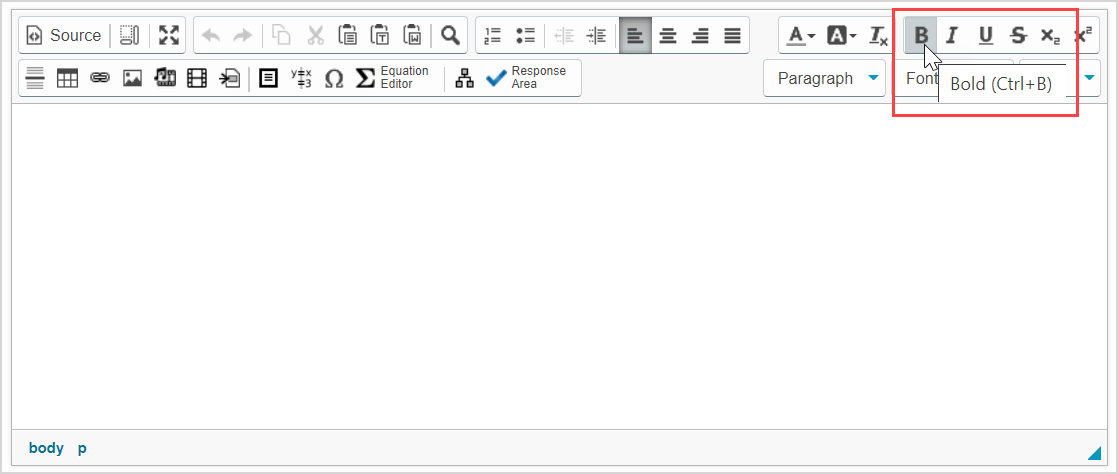Viewport: 1118px width, 474px height.
Task: Maximize the editor with the fullscreen icon
Action: point(169,36)
